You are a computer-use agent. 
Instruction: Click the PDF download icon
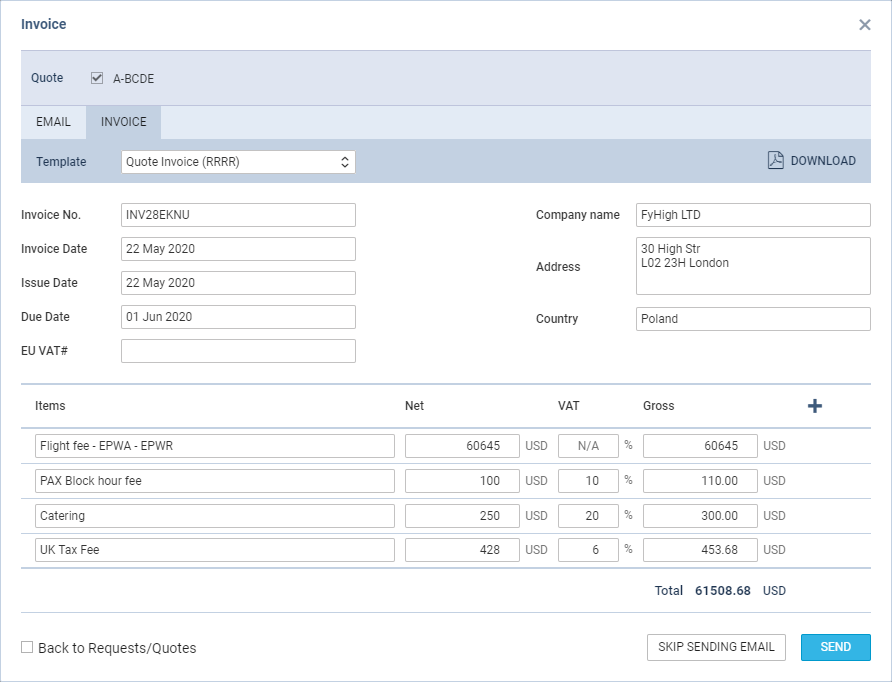click(x=775, y=160)
